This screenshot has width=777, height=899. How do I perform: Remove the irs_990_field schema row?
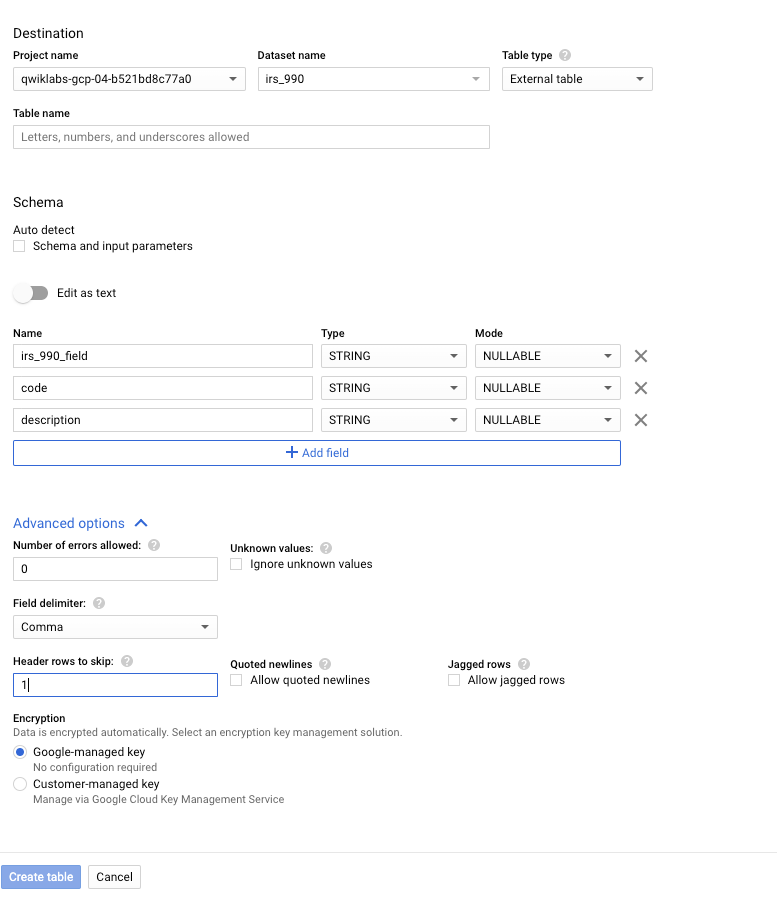pyautogui.click(x=641, y=356)
